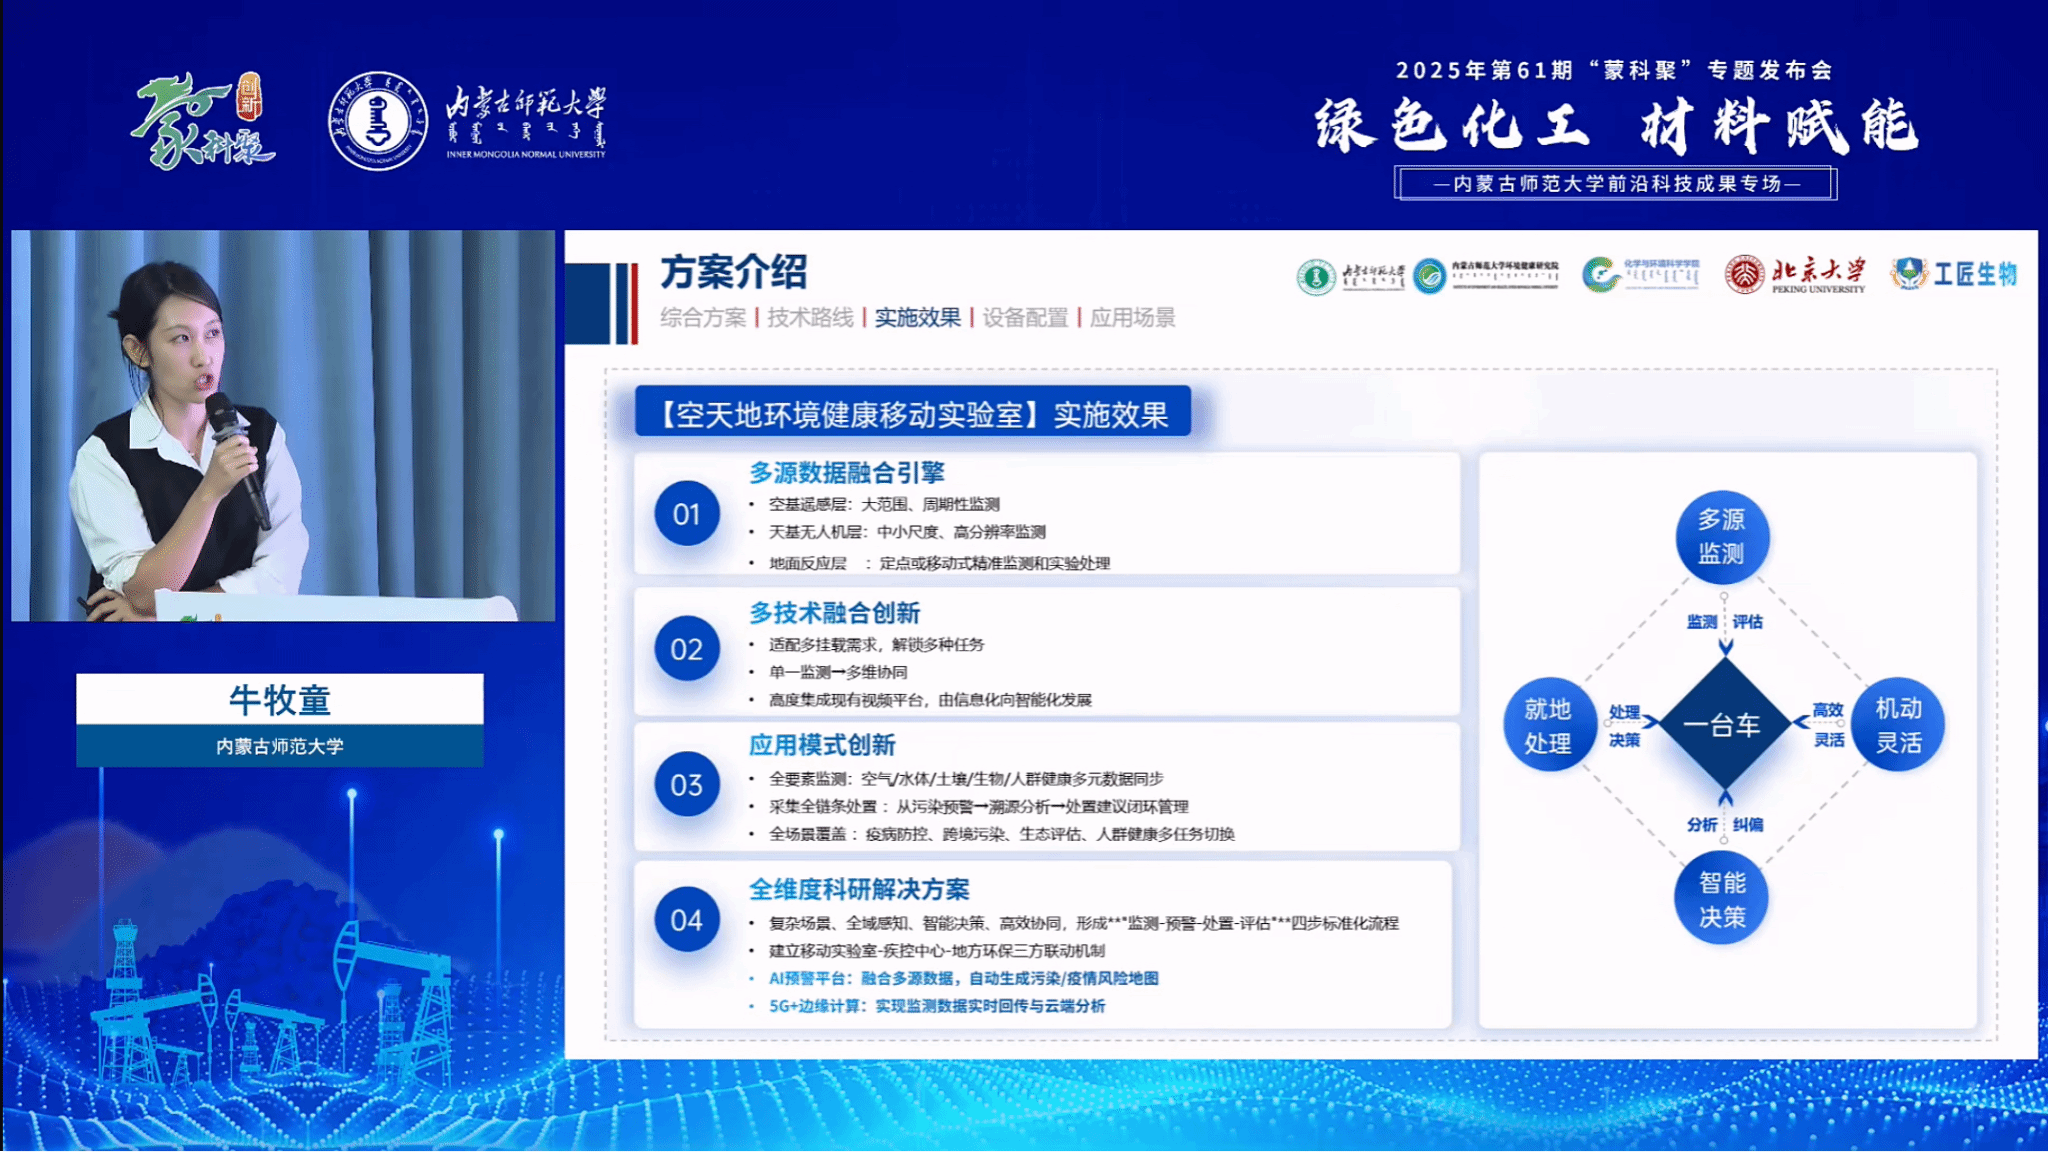Viewport: 2048px width, 1153px height.
Task: Switch to the 技术路线 tab
Action: (x=810, y=318)
